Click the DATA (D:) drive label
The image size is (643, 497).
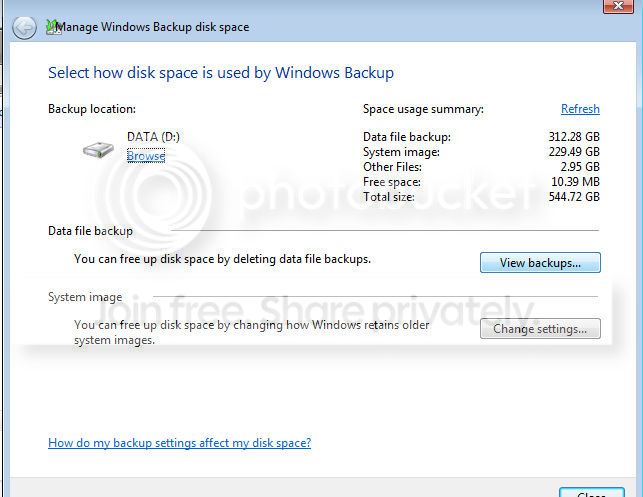pos(153,137)
